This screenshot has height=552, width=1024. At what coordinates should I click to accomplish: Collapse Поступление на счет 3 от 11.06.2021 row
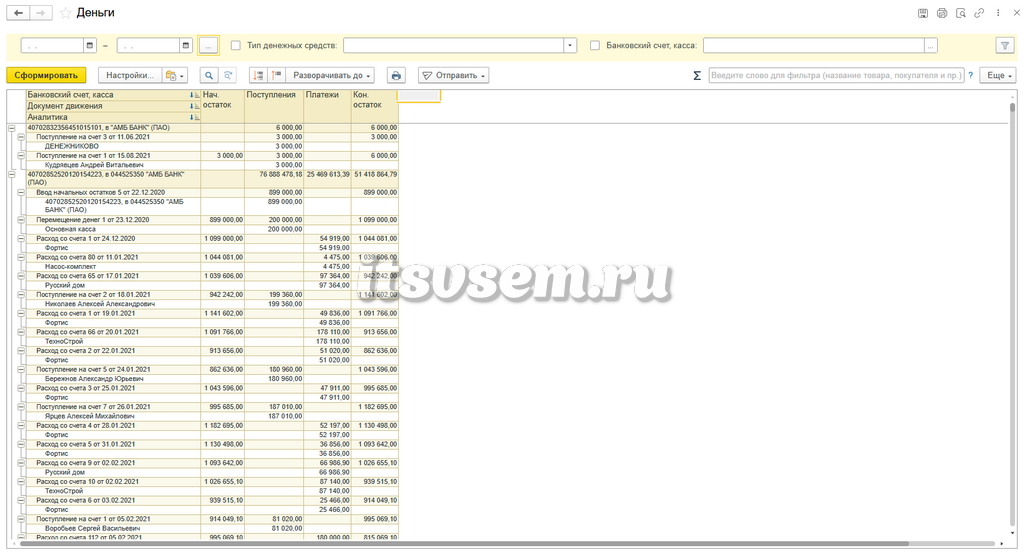[21, 137]
